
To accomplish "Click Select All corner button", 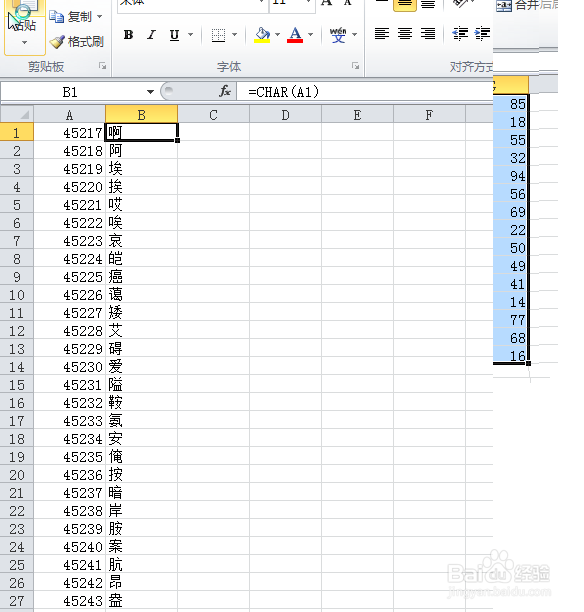I will tap(17, 114).
